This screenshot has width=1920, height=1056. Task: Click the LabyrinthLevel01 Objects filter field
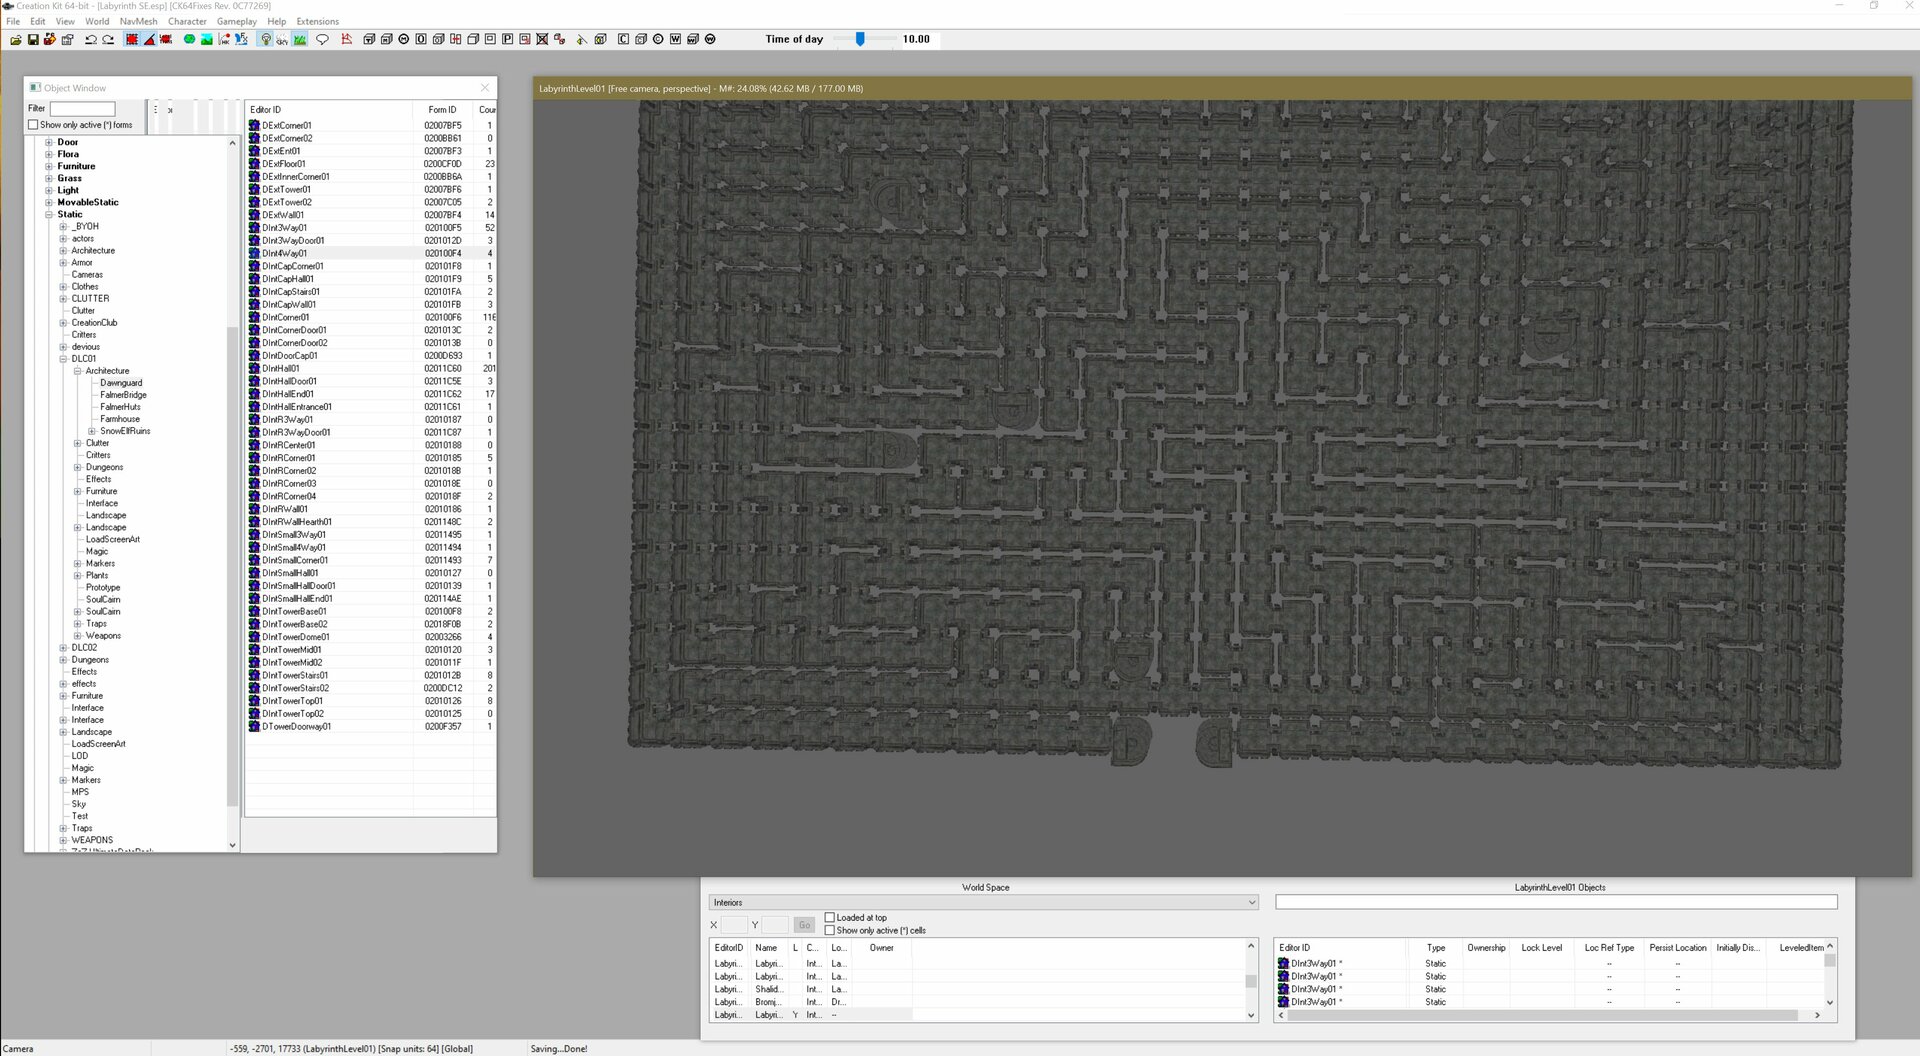1556,902
